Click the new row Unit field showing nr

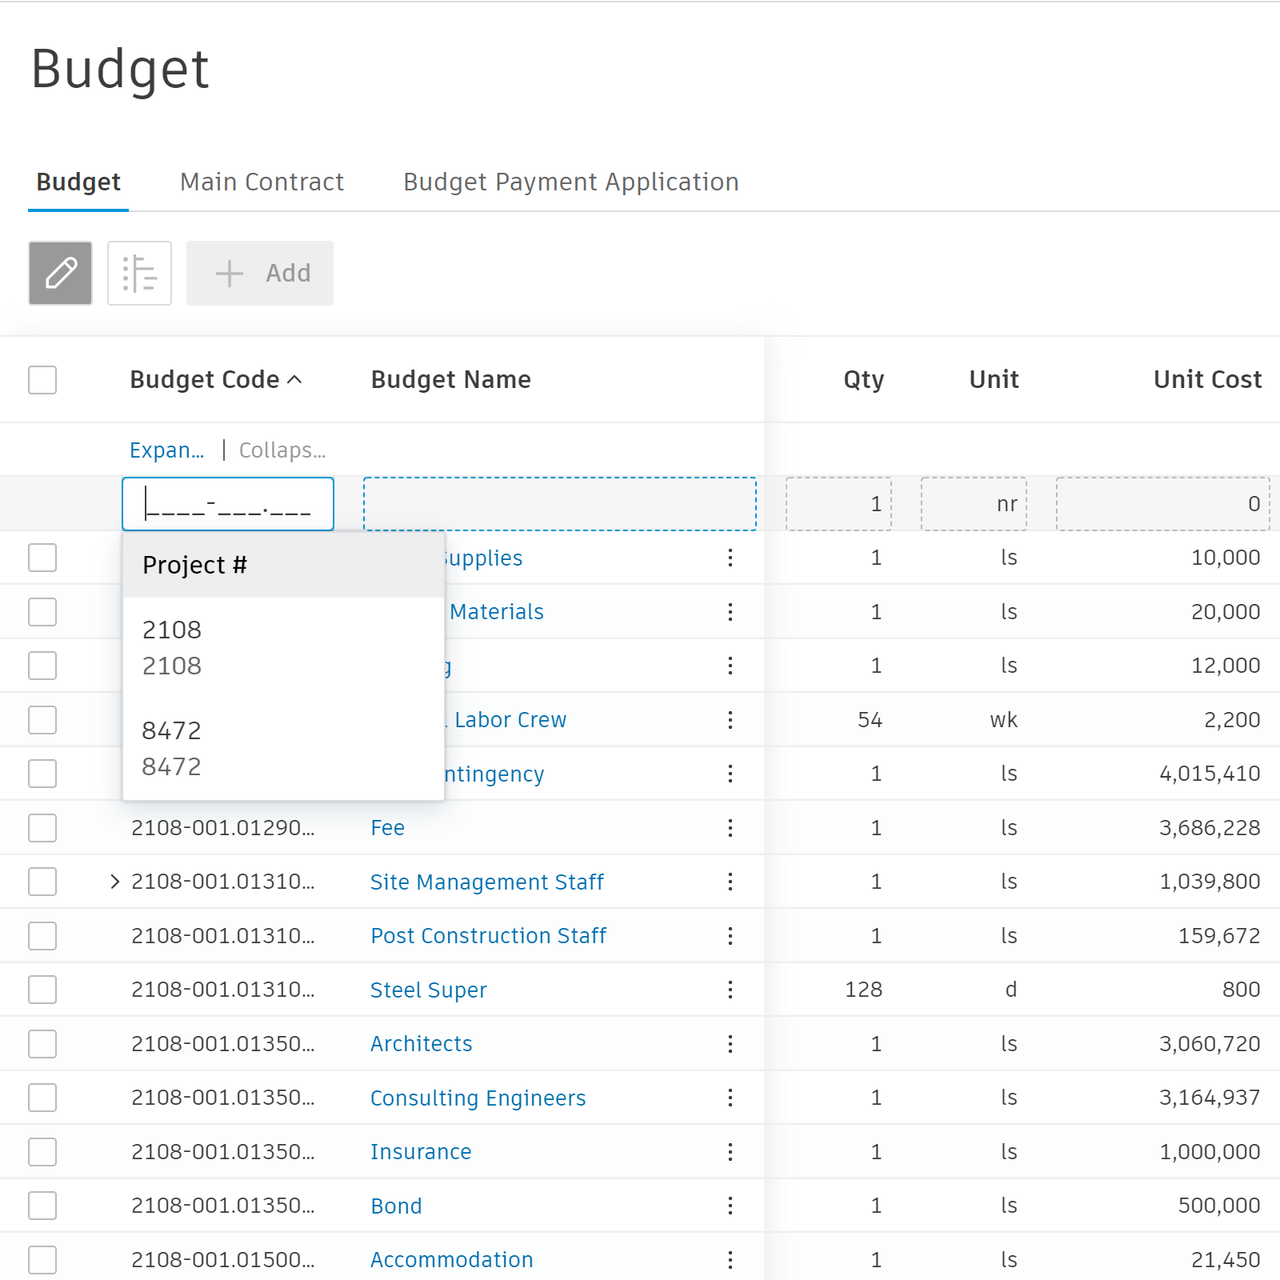click(x=974, y=504)
